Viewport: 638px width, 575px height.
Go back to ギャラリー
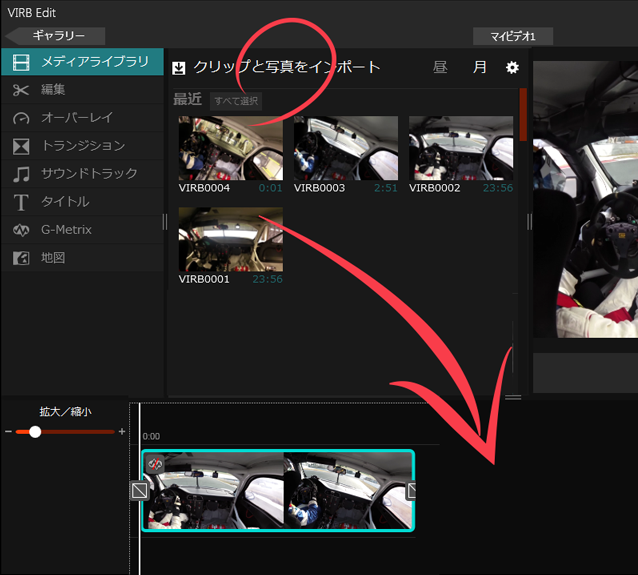pos(55,36)
